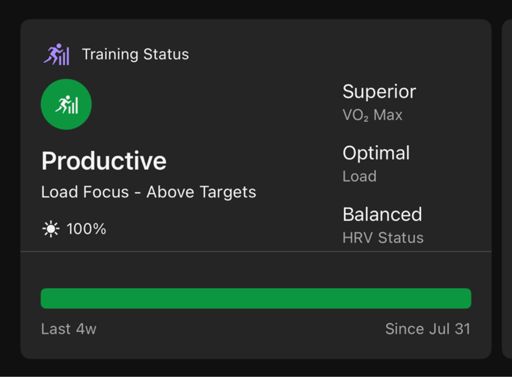Click the purple Training Status runner icon

pyautogui.click(x=56, y=54)
